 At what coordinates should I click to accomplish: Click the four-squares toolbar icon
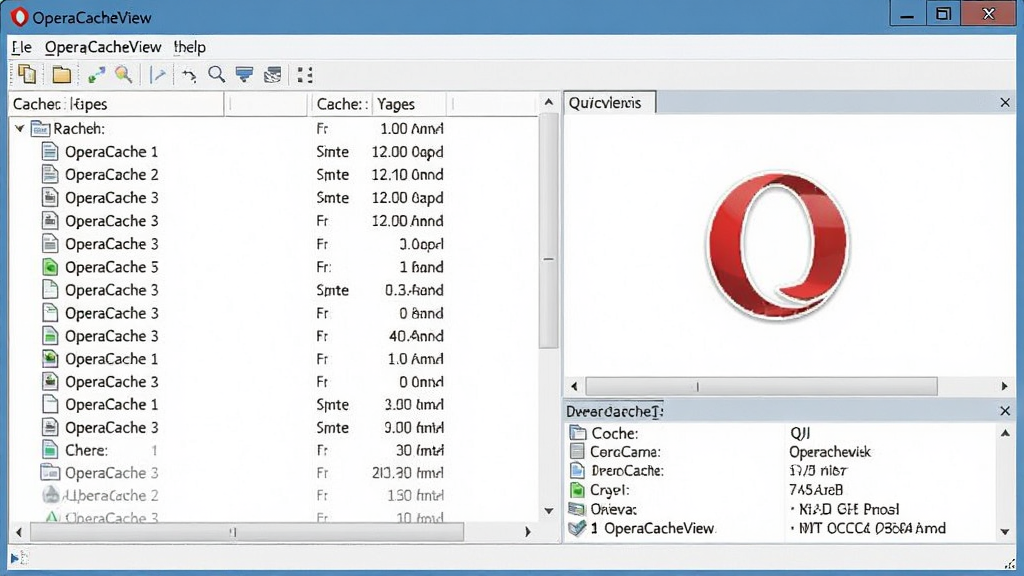tap(304, 75)
